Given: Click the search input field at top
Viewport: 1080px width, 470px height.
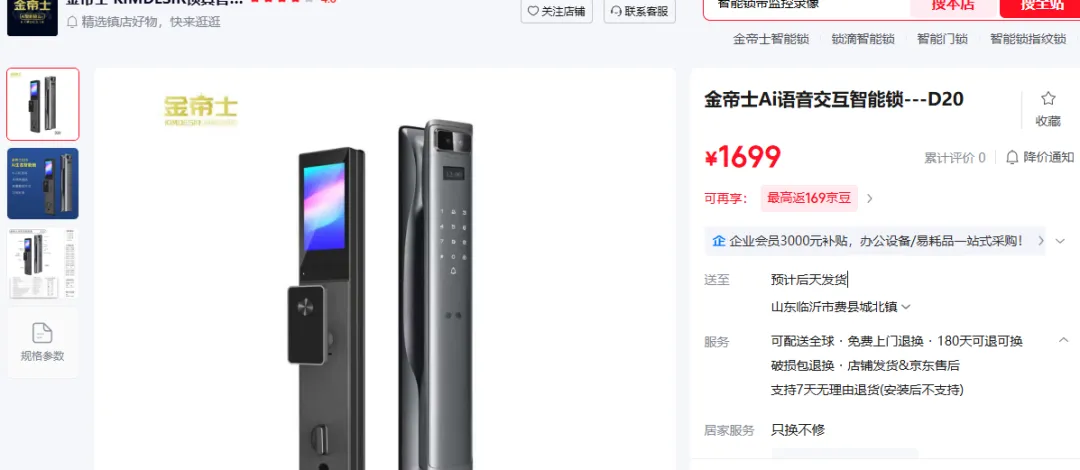Looking at the screenshot, I should [x=807, y=6].
